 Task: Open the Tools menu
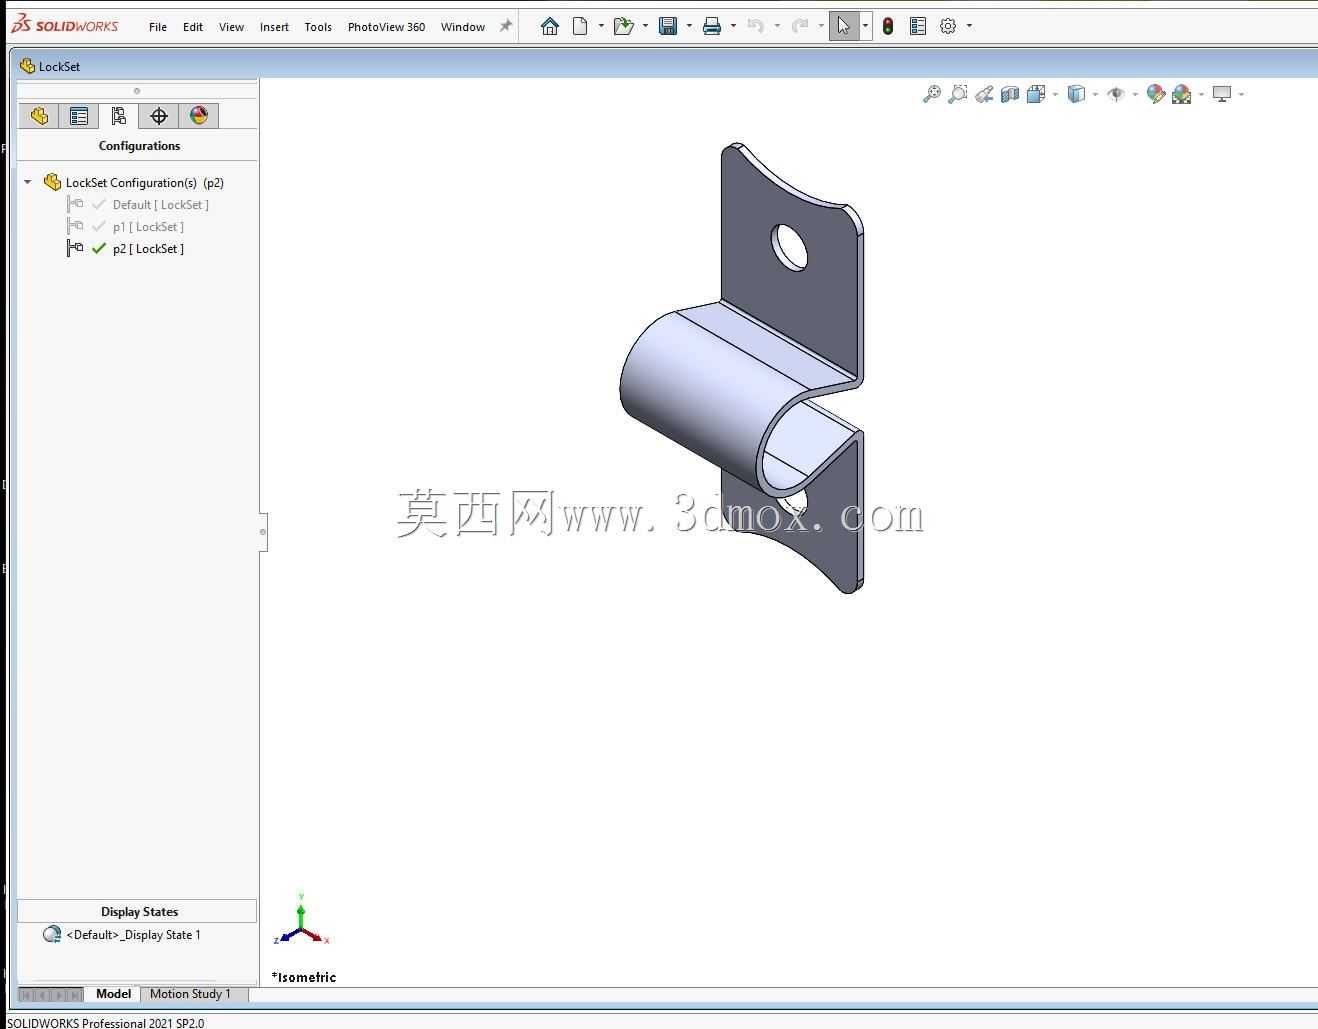pos(318,27)
